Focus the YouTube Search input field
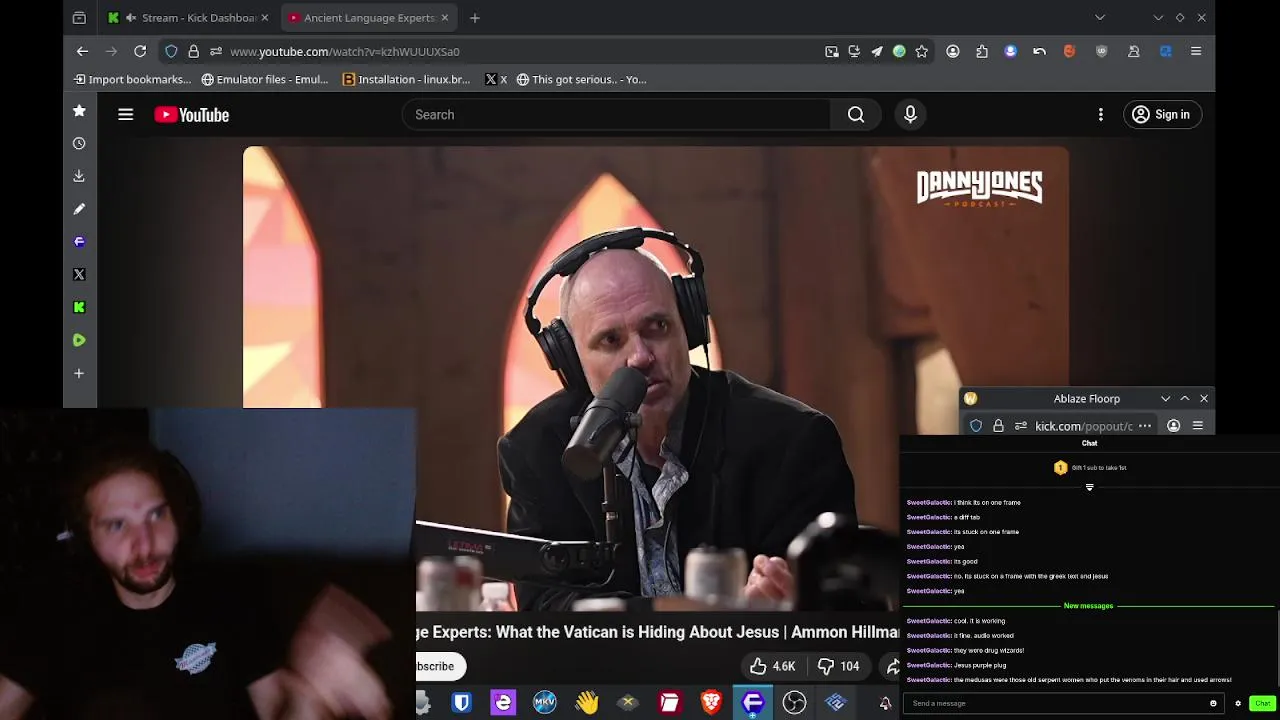Image resolution: width=1280 pixels, height=720 pixels. [x=617, y=115]
